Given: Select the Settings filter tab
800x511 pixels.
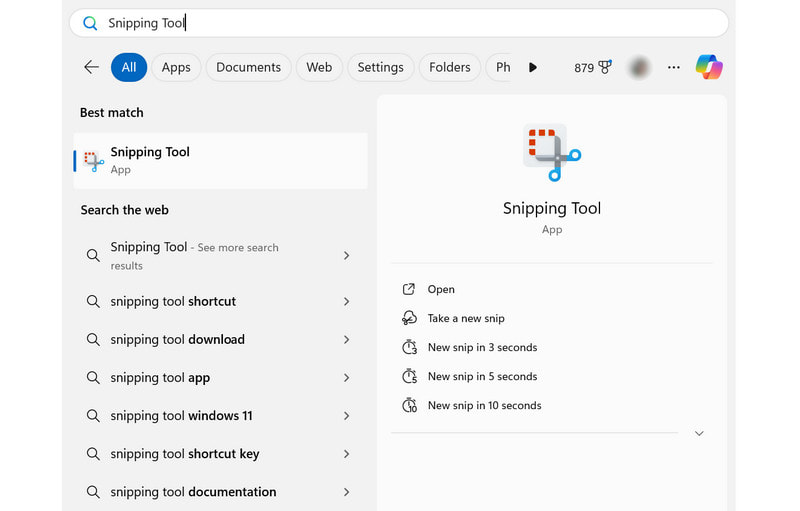Looking at the screenshot, I should click(x=380, y=67).
